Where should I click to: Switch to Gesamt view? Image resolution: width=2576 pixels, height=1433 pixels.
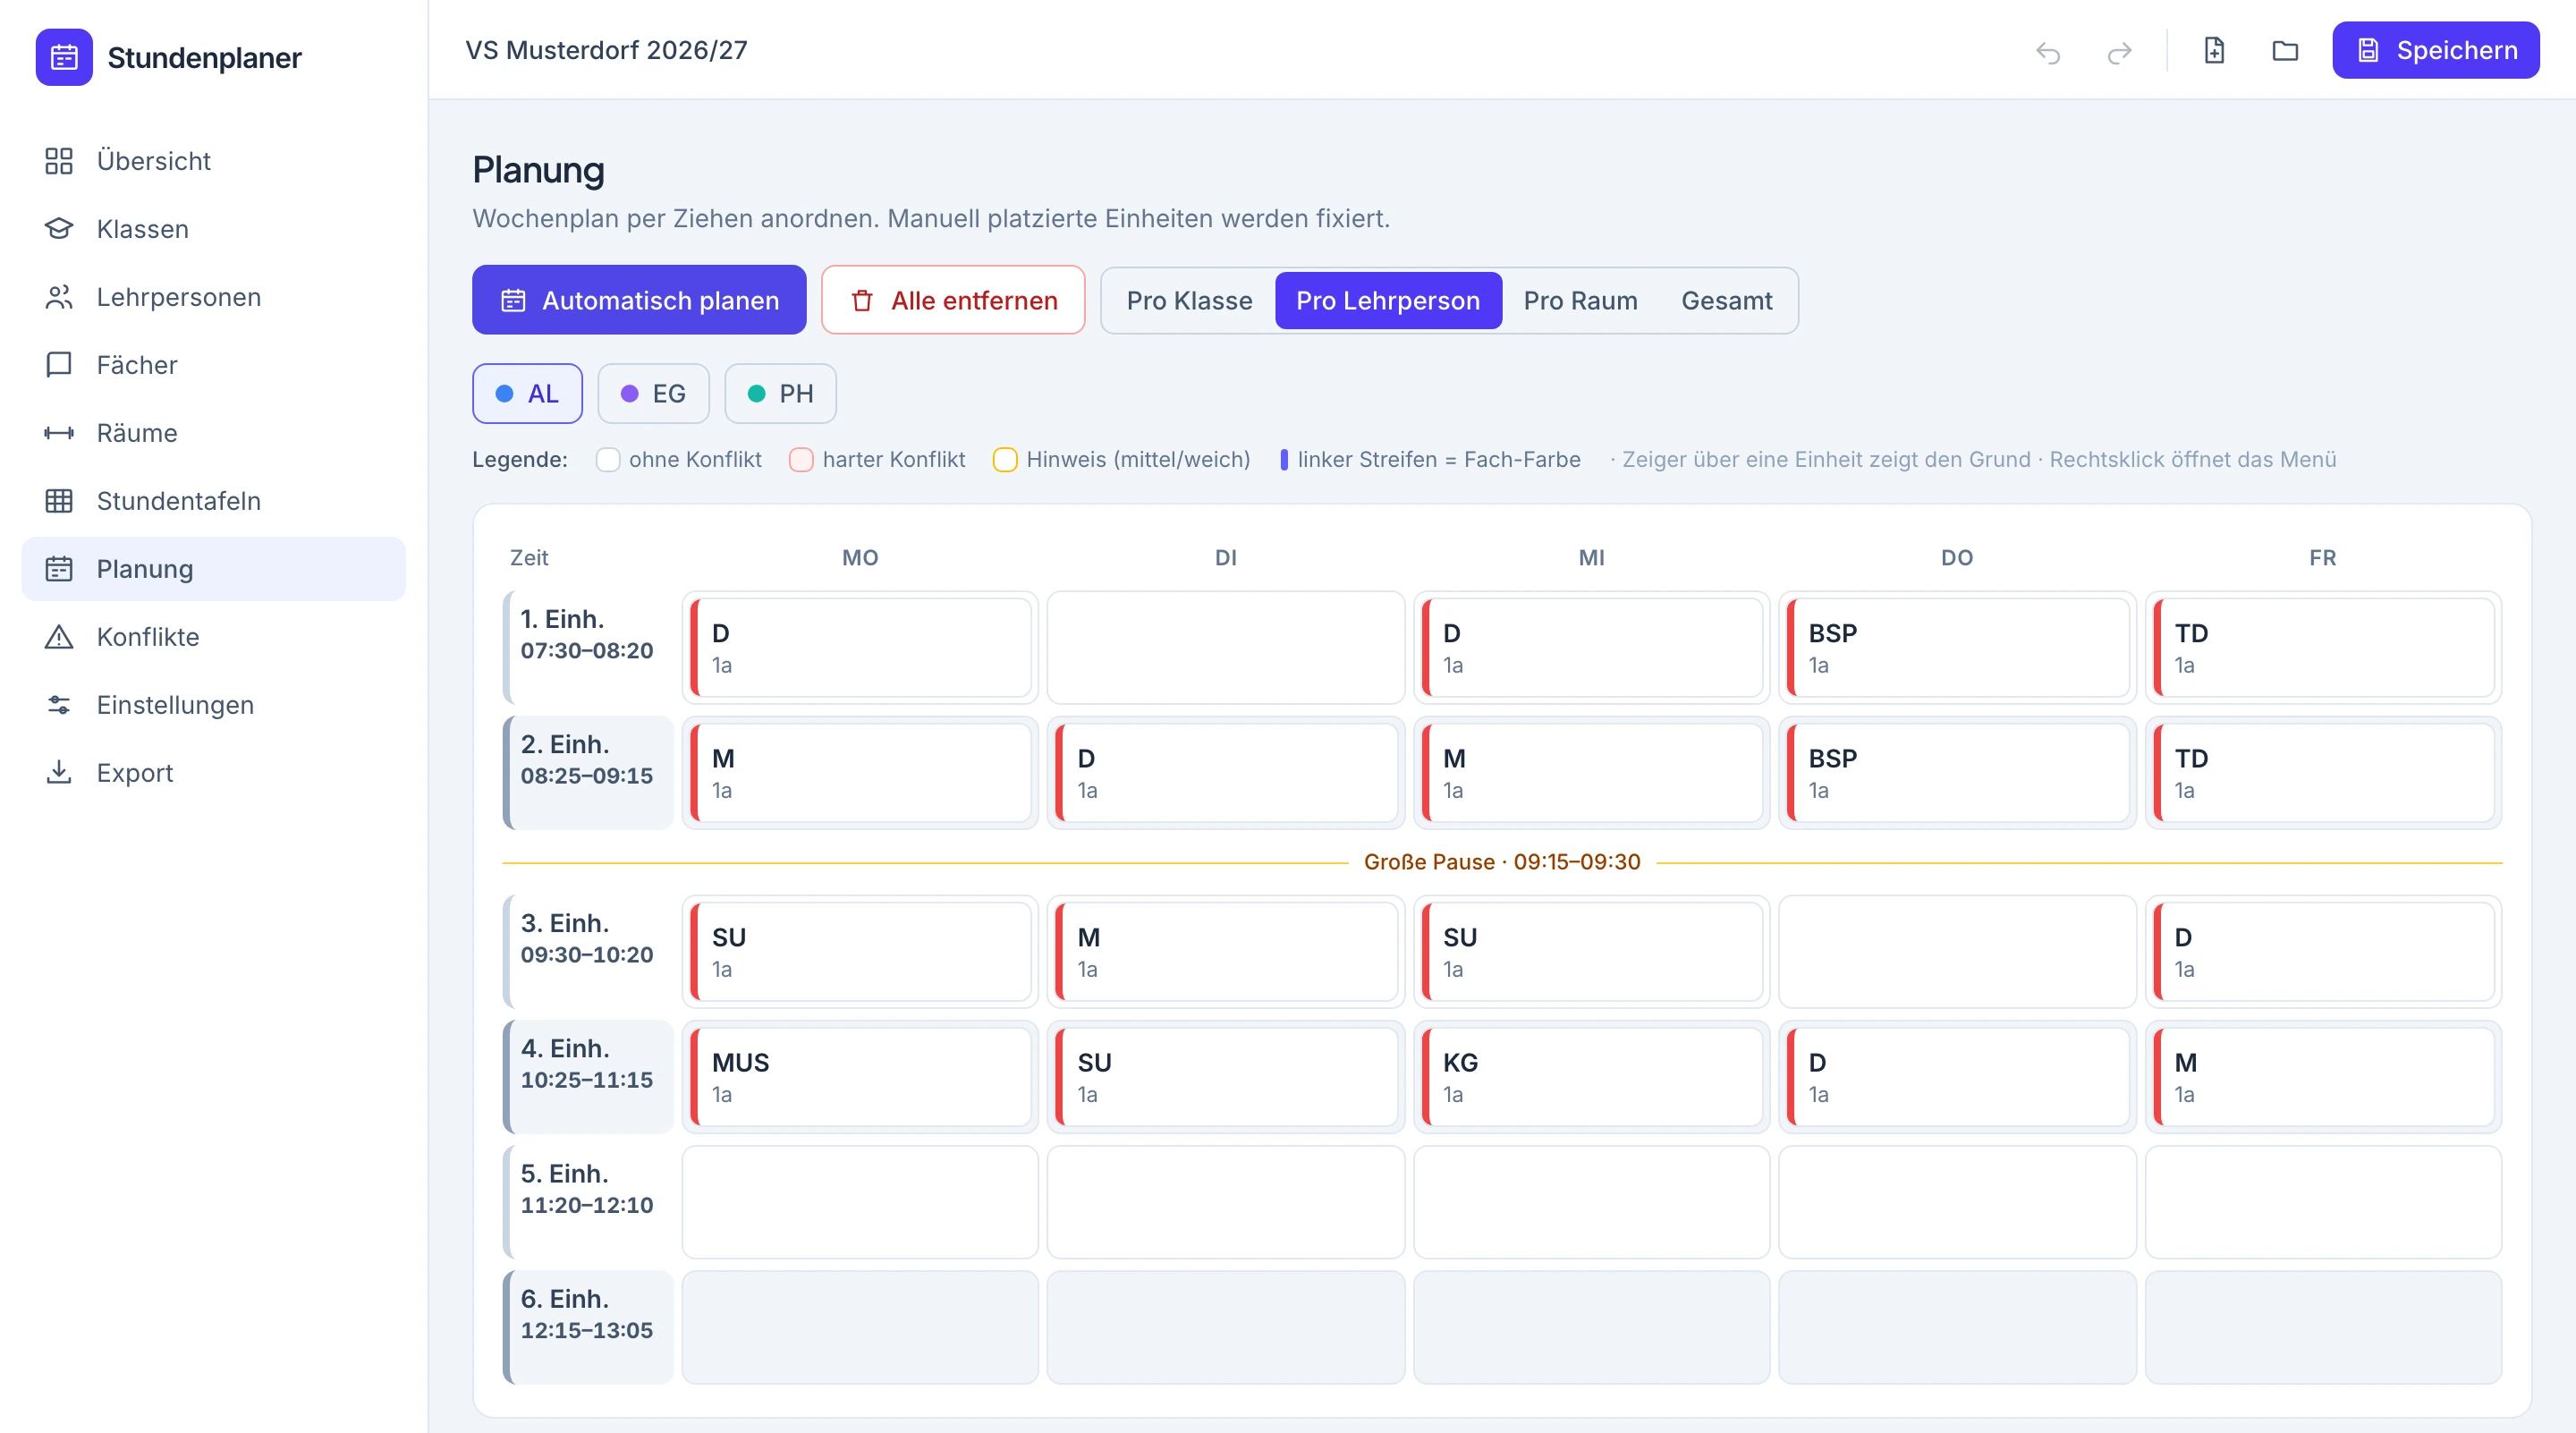pos(1726,301)
